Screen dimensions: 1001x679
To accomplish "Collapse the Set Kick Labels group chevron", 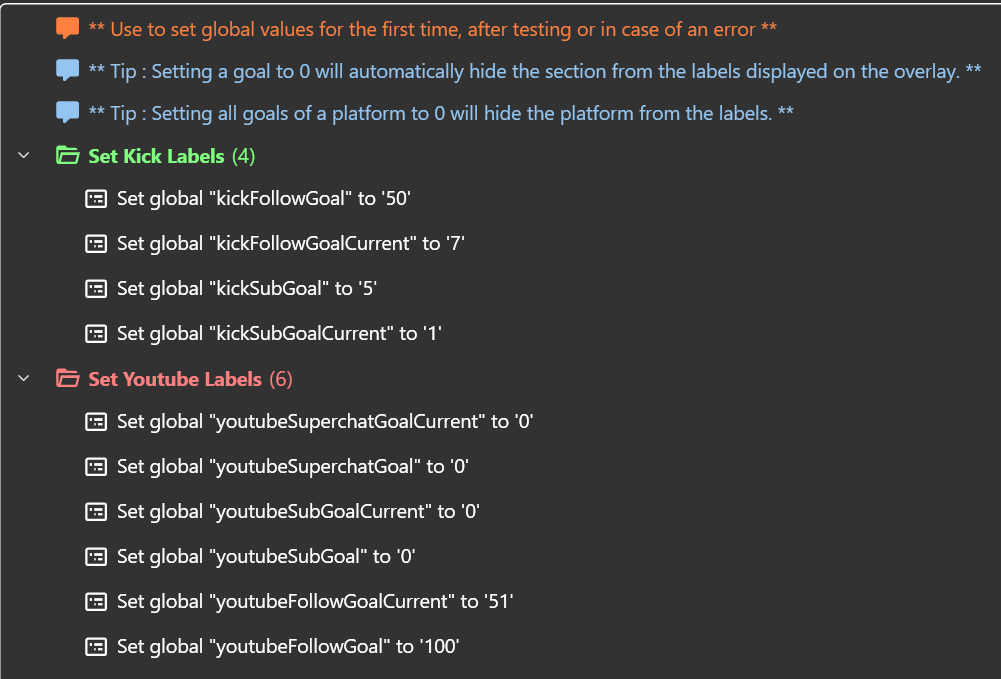I will point(24,156).
